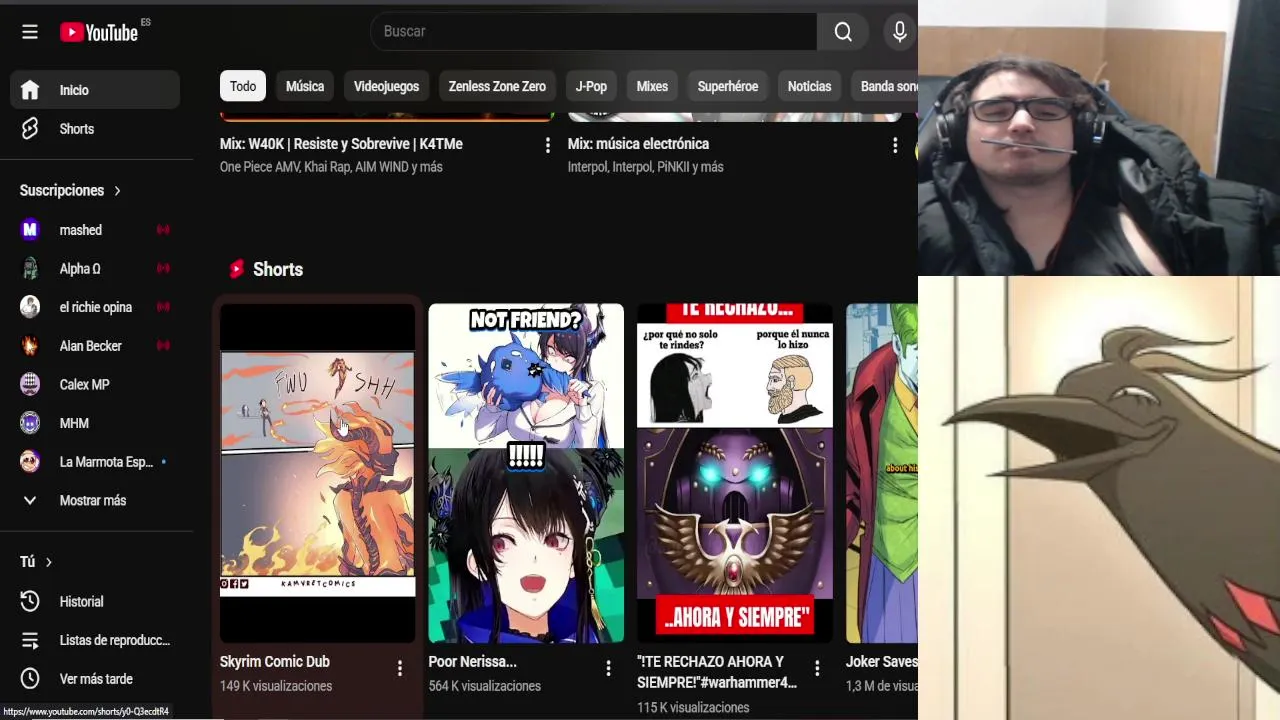Click live indicator next to mashed

163,230
